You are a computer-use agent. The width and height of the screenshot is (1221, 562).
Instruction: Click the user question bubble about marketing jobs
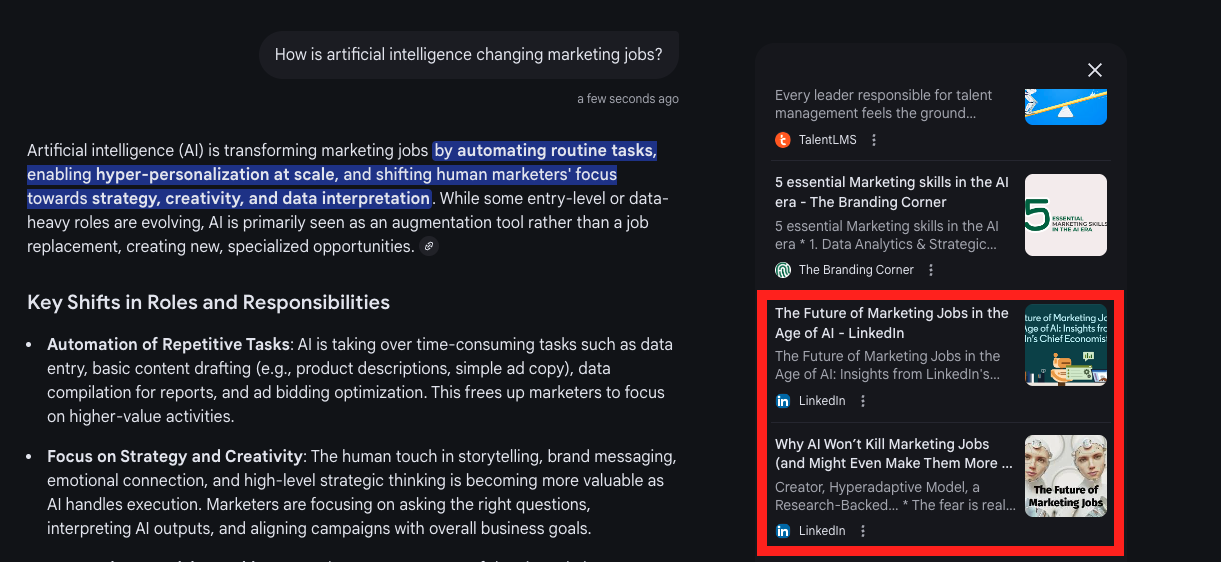(x=468, y=55)
